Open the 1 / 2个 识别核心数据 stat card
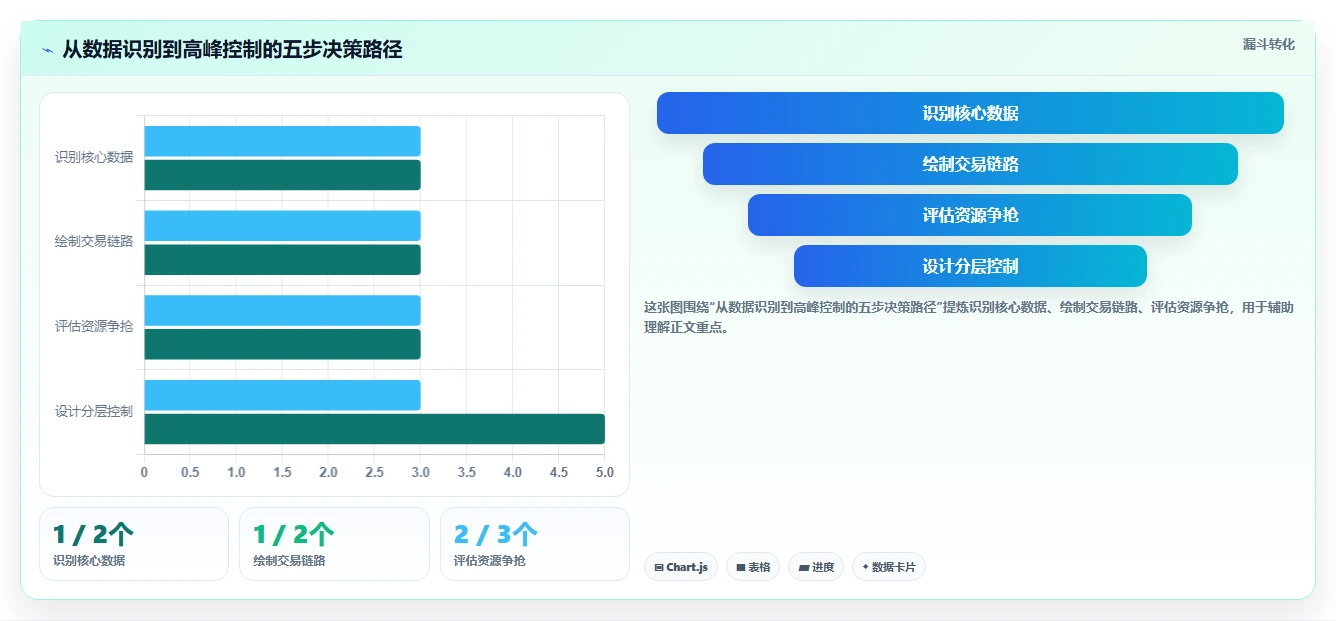Image resolution: width=1336 pixels, height=621 pixels. pyautogui.click(x=134, y=544)
